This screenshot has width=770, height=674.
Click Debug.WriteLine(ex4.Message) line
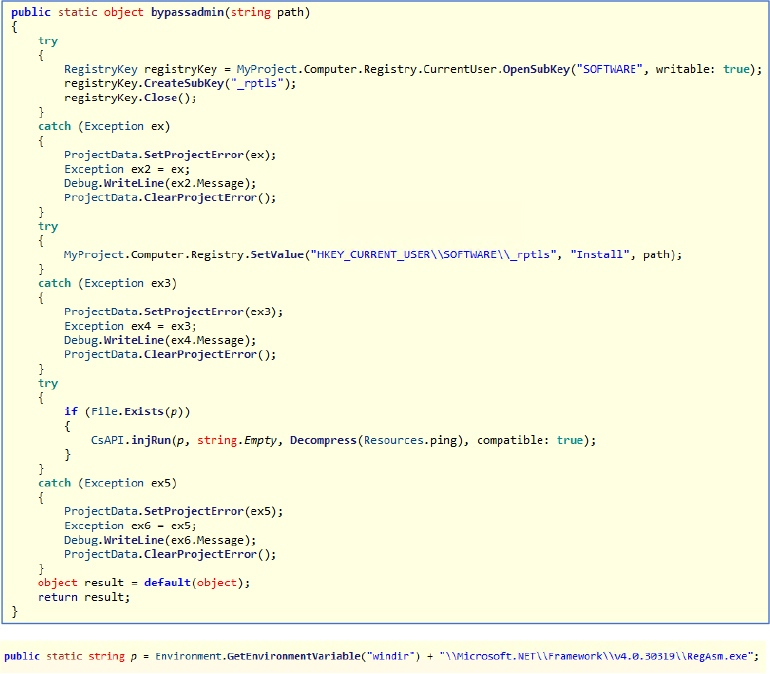(160, 341)
